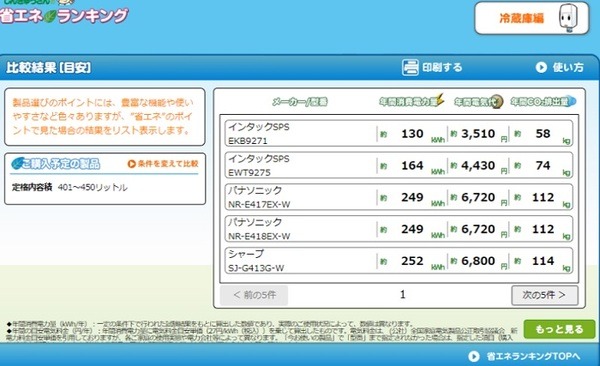Image resolution: width=600 pixels, height=366 pixels.
Task: Click the 249 kWh value for NR-E417EX-W
Action: point(412,197)
